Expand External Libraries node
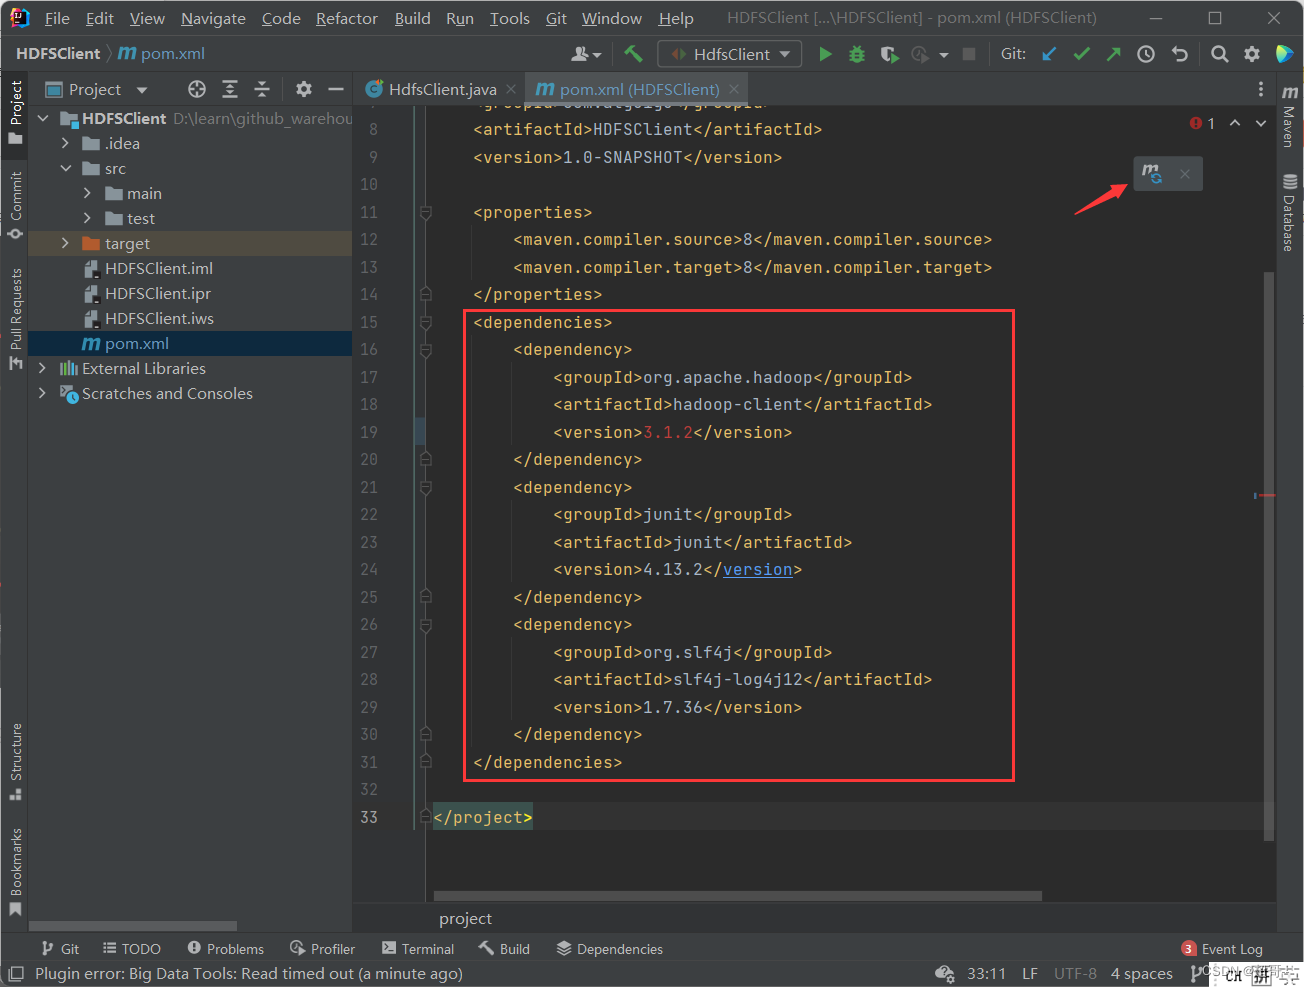Image resolution: width=1304 pixels, height=987 pixels. pos(42,368)
